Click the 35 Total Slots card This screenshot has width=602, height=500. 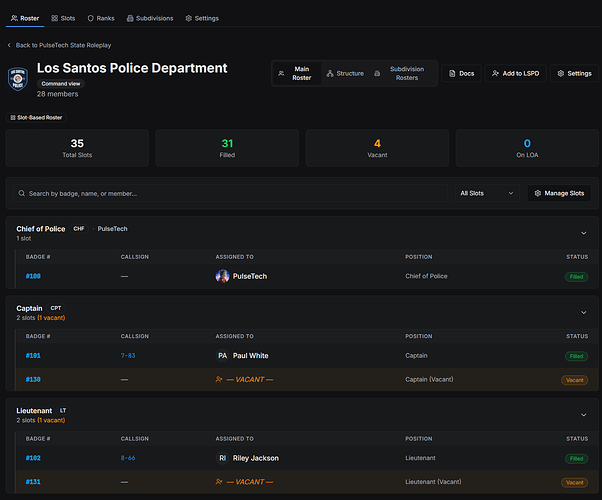pyautogui.click(x=77, y=148)
